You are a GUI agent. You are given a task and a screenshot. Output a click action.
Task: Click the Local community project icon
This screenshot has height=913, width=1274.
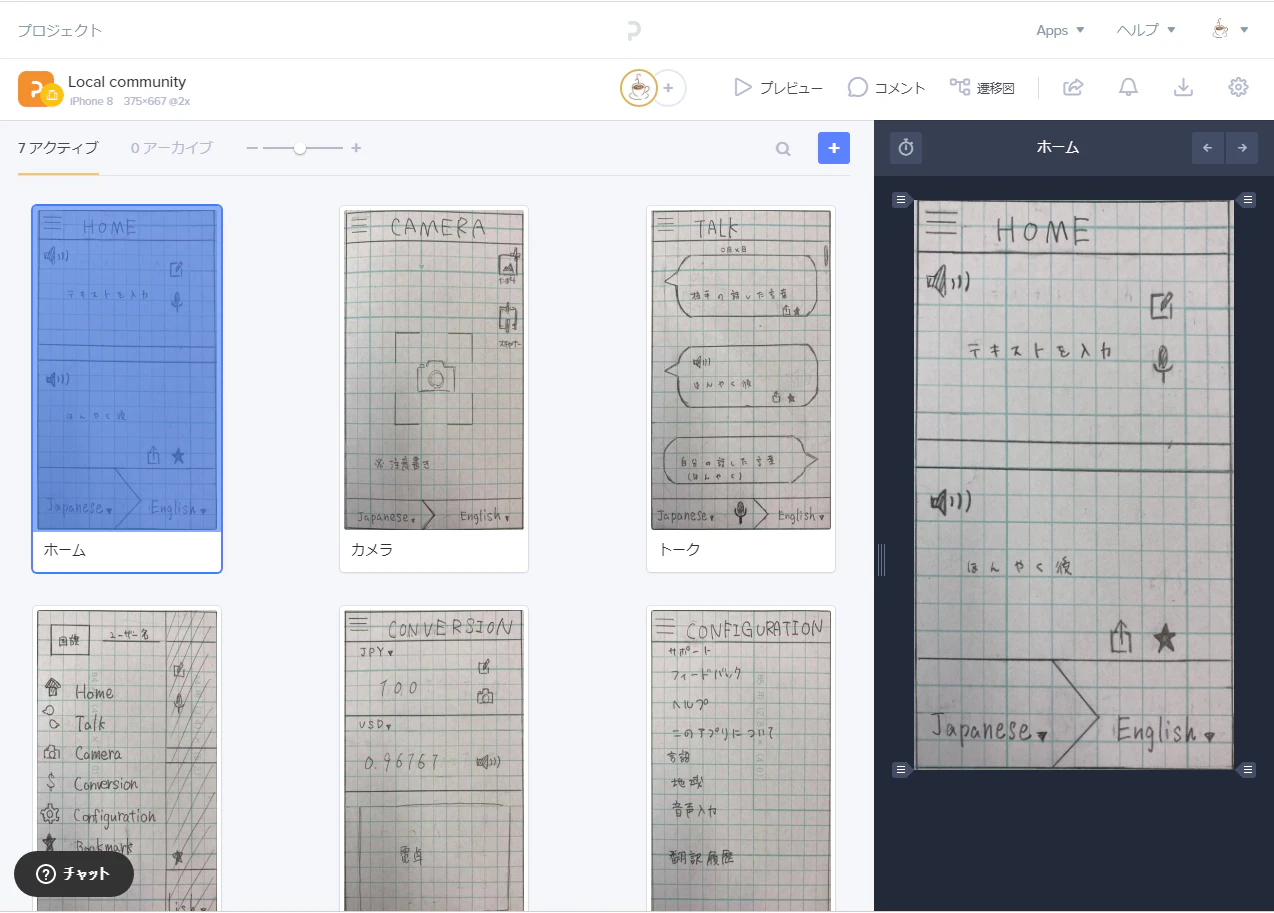(x=40, y=89)
